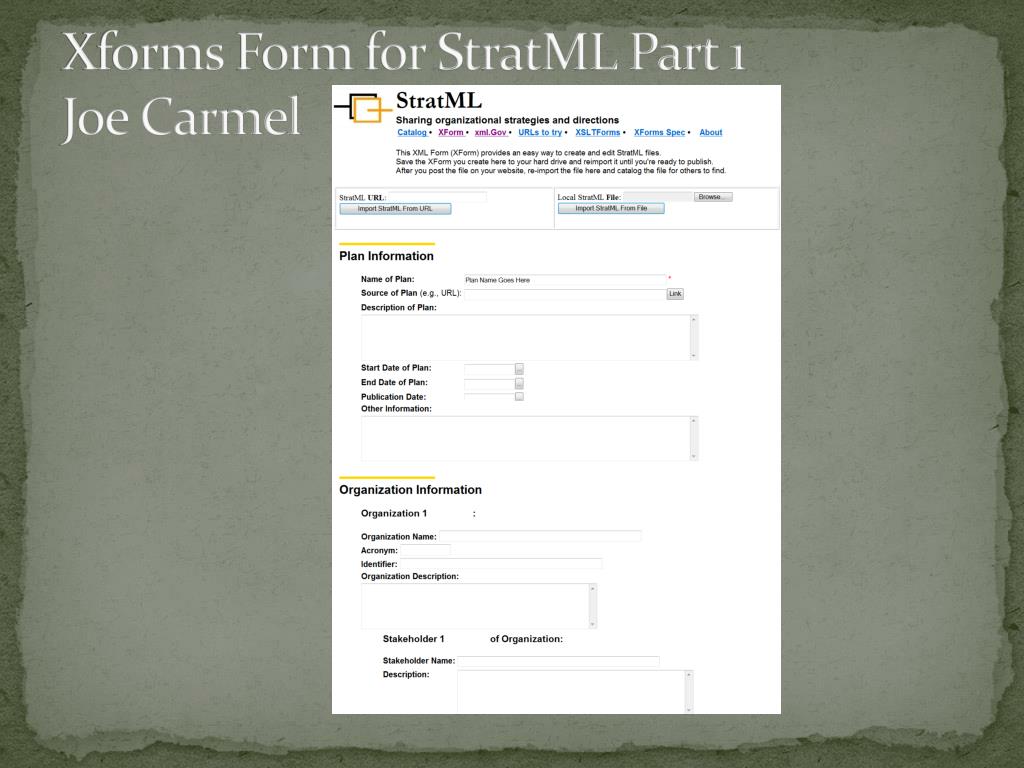Click the Organization Description scrollbar
Screen dimensions: 1024x768
593,606
